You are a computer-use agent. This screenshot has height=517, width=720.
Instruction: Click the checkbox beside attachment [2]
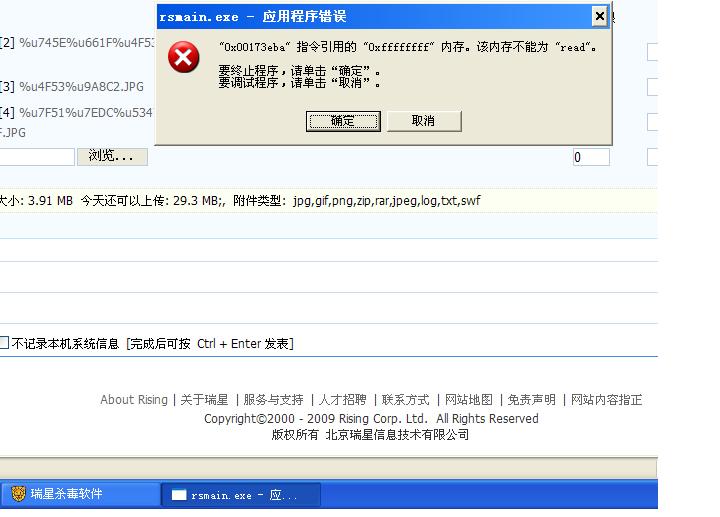click(652, 52)
